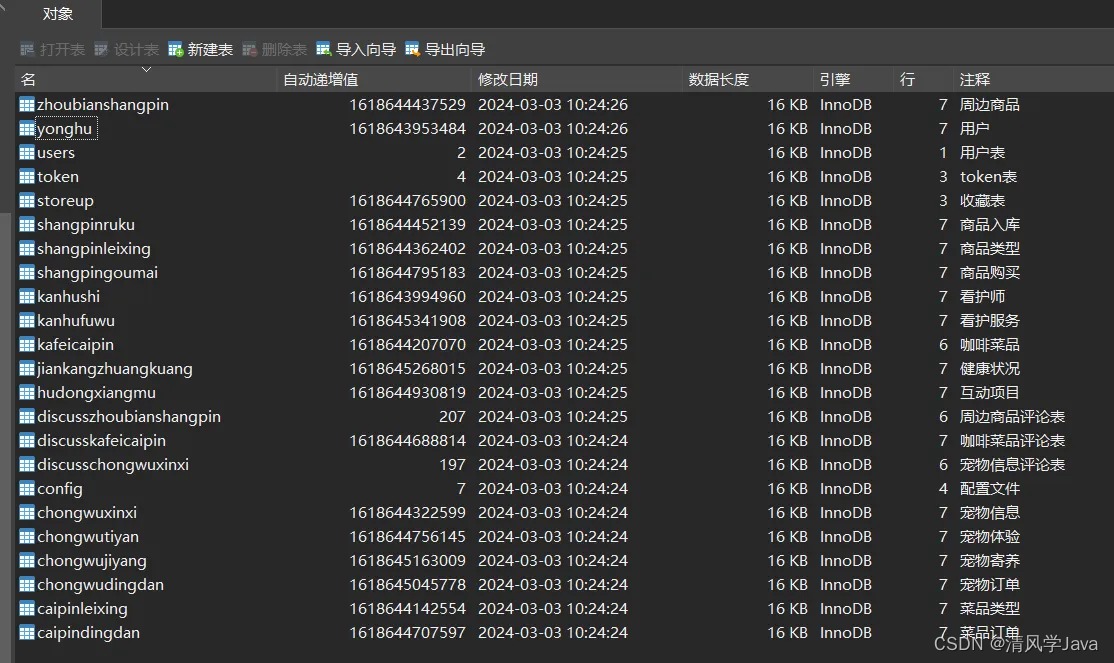The image size is (1114, 663).
Task: Click table name storeup
Action: 65,200
